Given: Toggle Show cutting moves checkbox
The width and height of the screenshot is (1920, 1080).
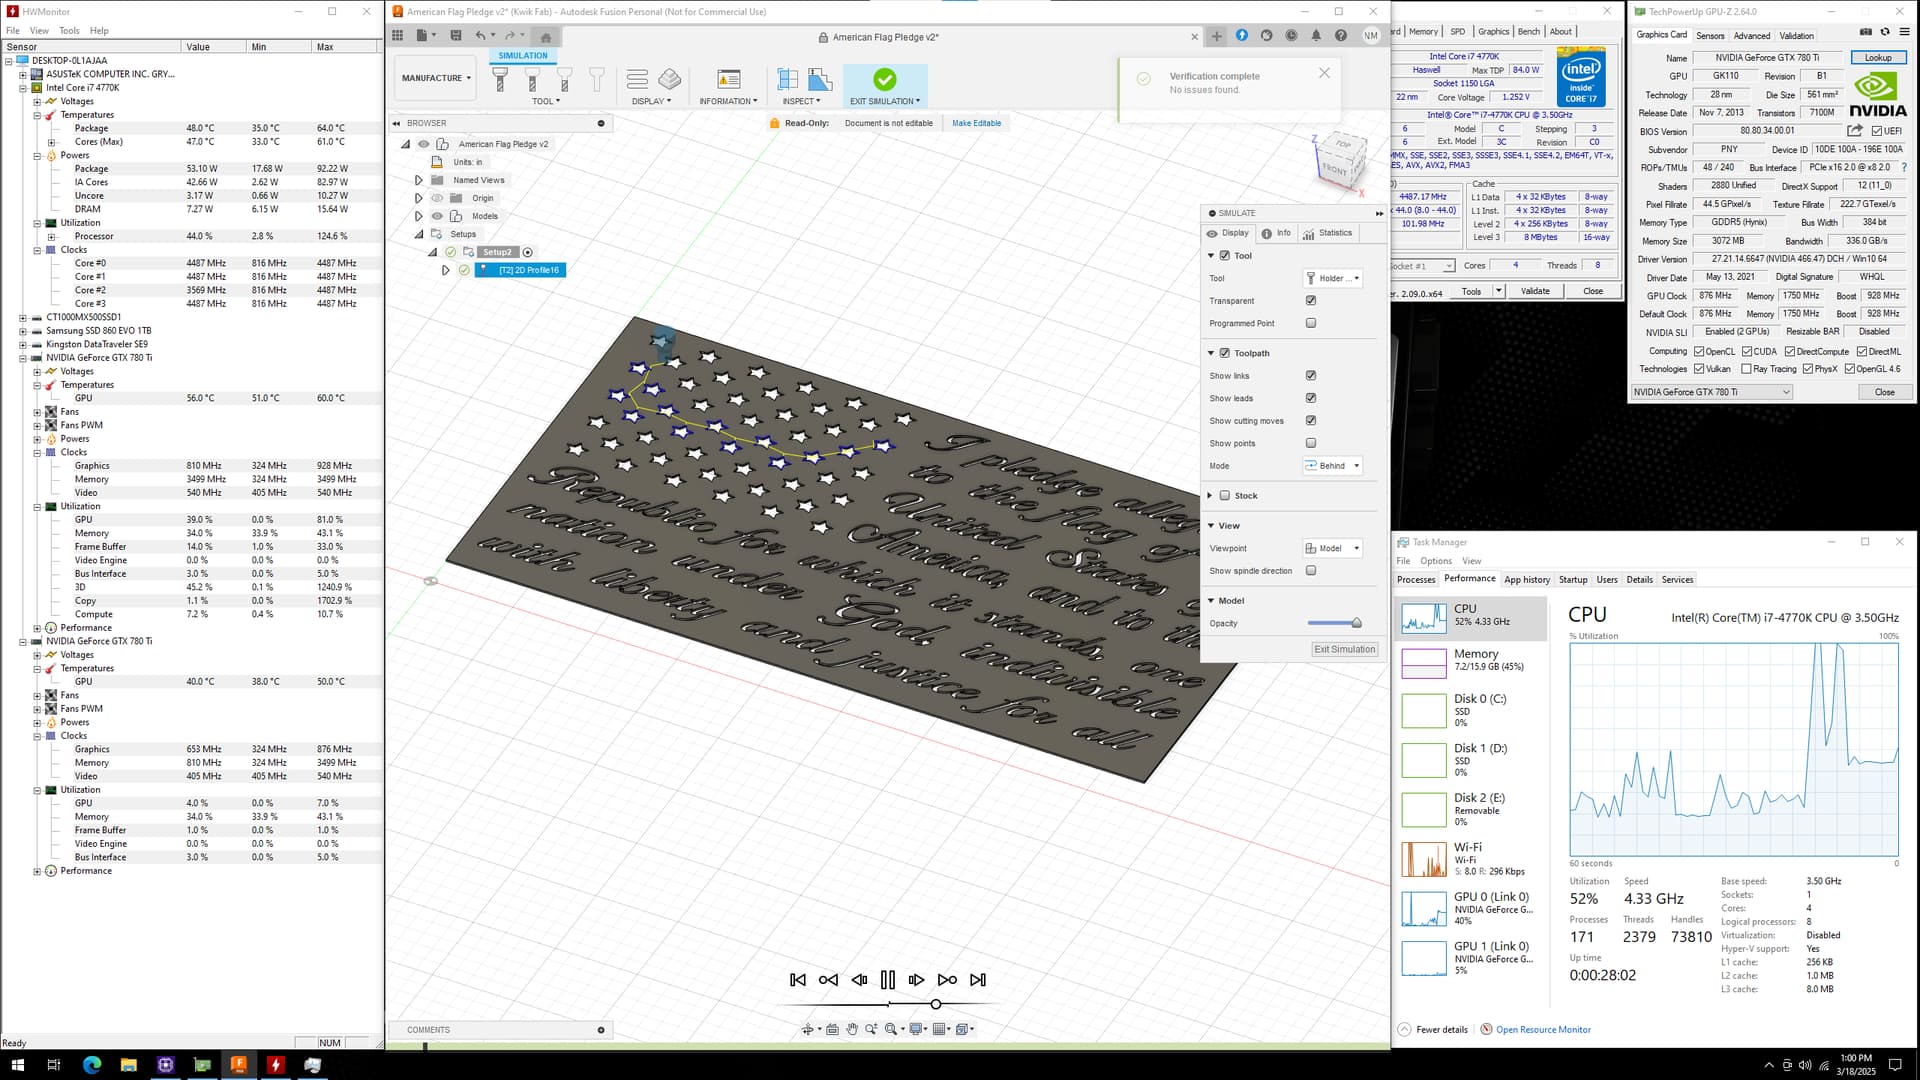Looking at the screenshot, I should coord(1311,420).
